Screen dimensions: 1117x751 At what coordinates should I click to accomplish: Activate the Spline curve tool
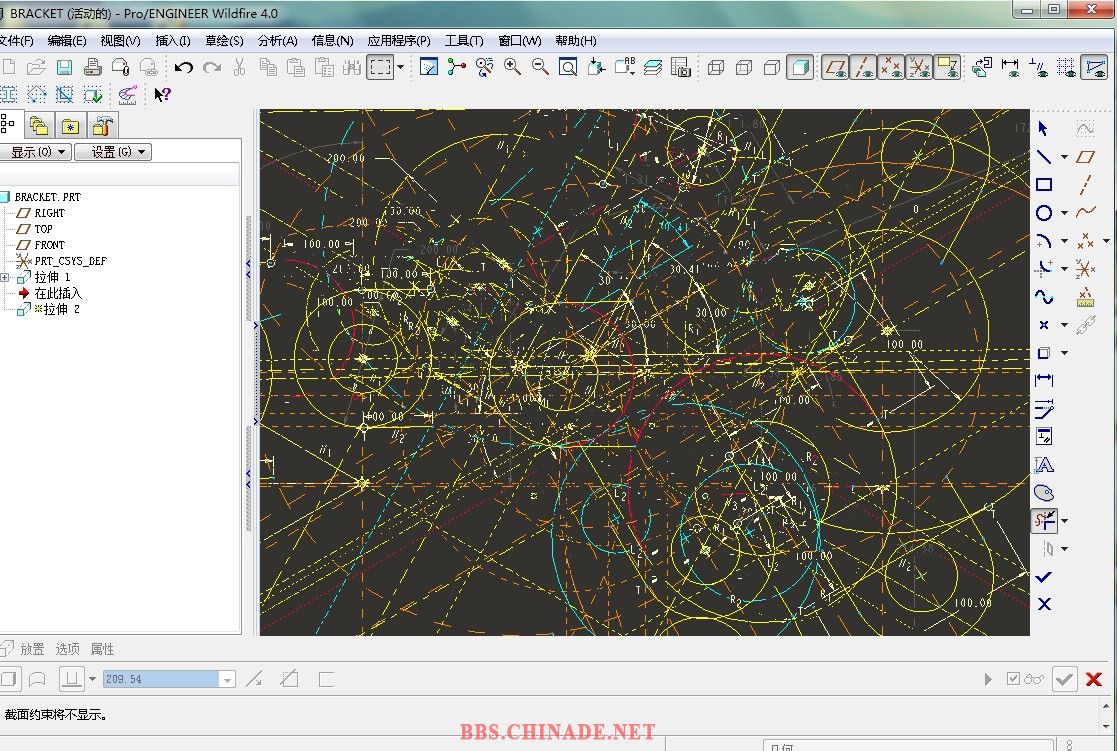point(1043,297)
